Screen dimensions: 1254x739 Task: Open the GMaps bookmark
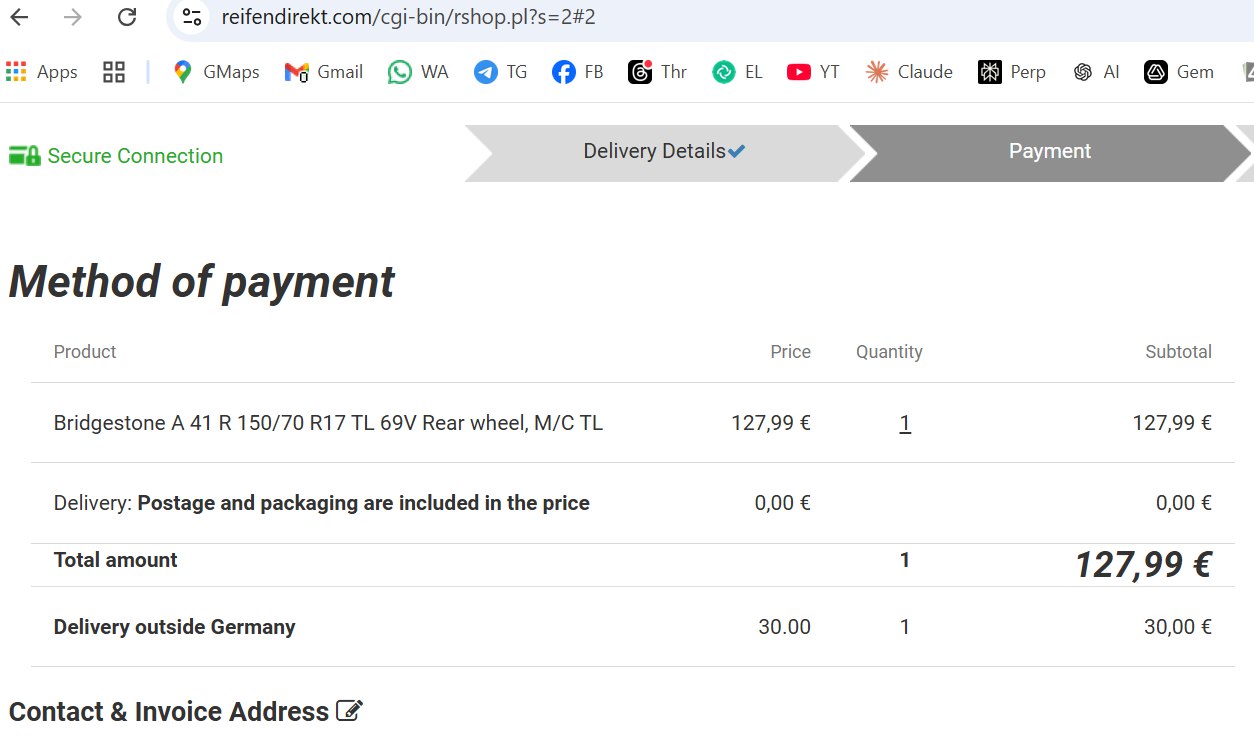coord(215,72)
